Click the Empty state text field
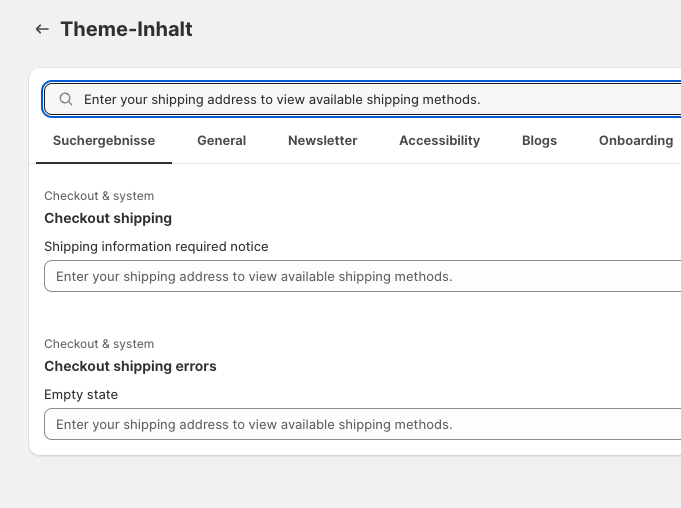The height and width of the screenshot is (508, 681). coord(362,424)
